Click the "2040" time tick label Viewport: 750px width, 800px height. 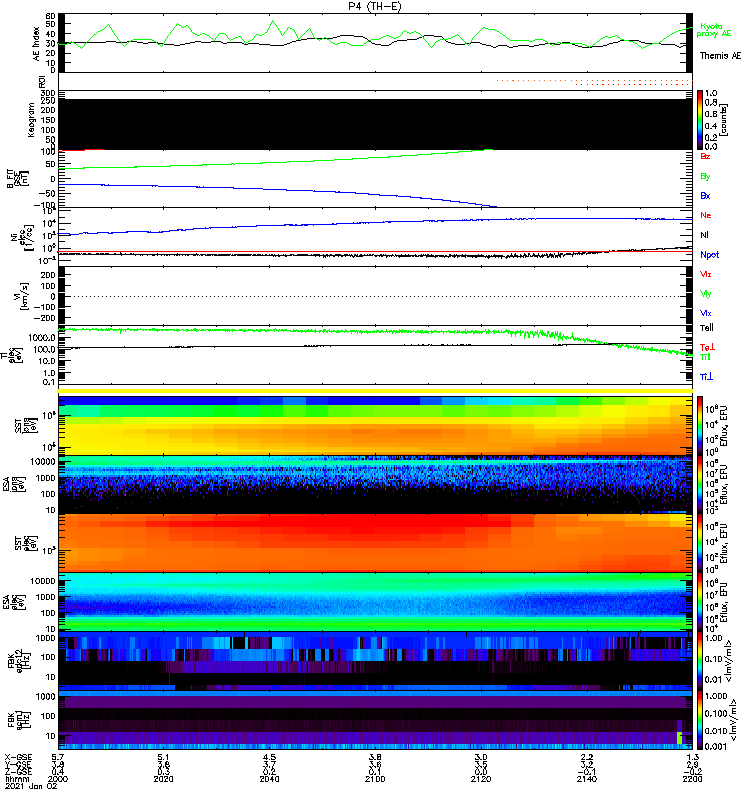(x=269, y=779)
